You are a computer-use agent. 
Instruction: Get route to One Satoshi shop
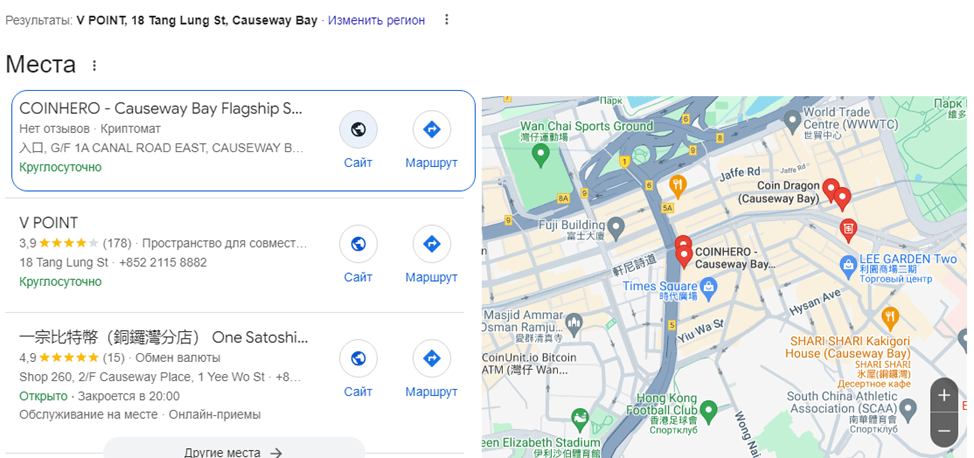pos(431,359)
